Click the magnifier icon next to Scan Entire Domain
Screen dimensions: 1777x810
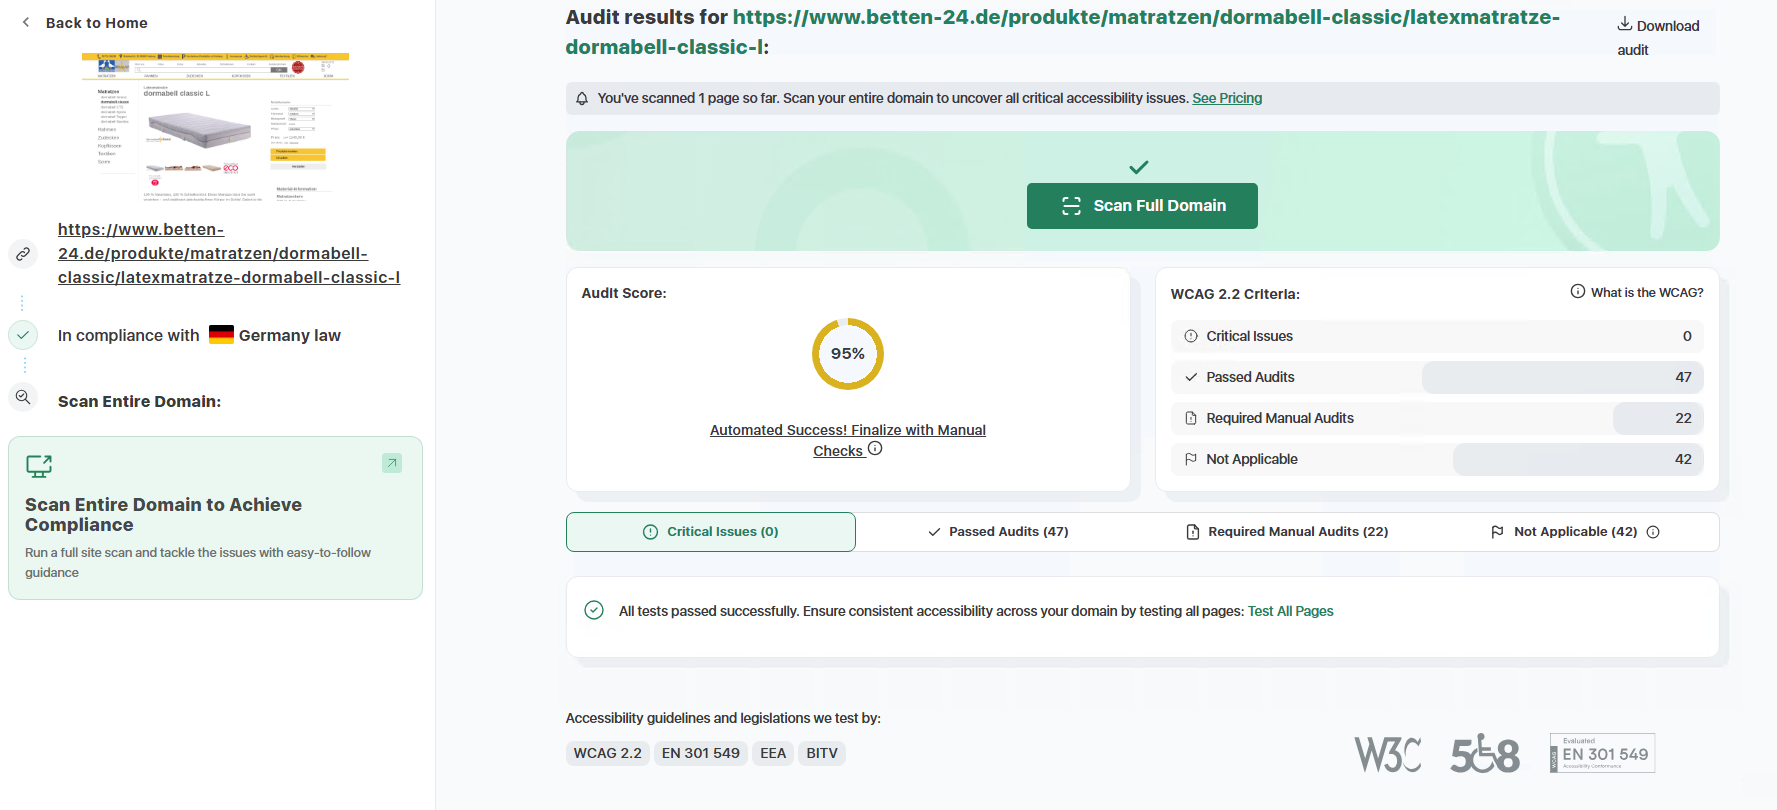click(x=23, y=397)
